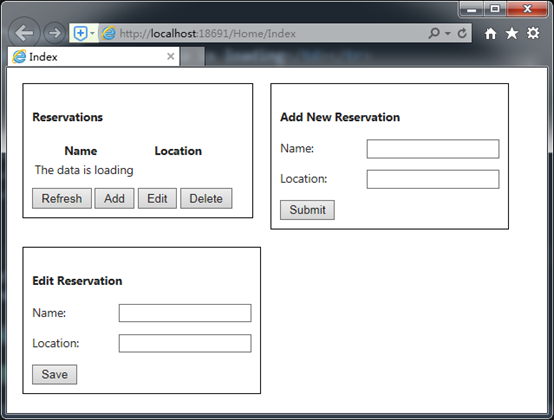
Task: Close the browser window
Action: 527,9
